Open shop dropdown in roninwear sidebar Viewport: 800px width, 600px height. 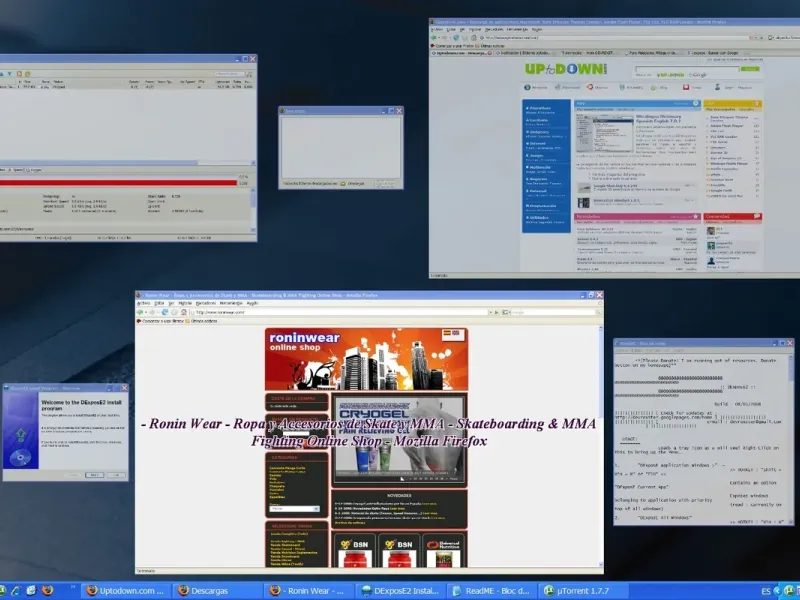click(295, 509)
